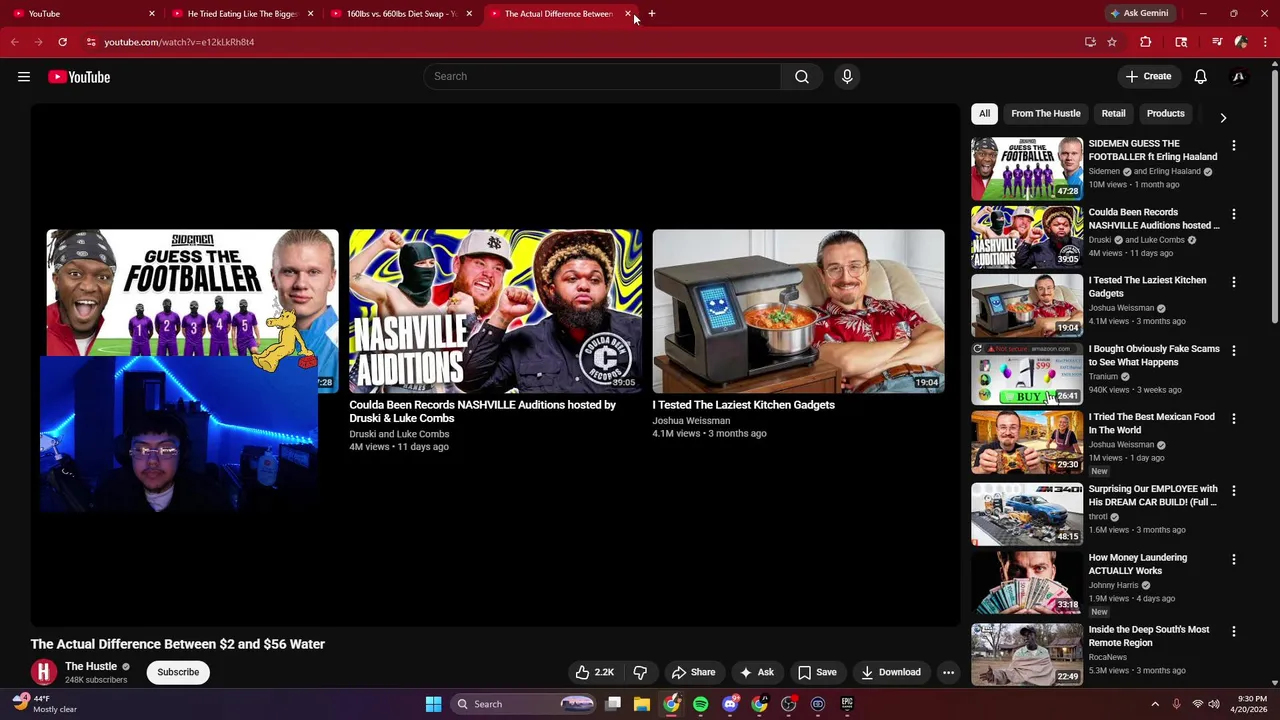Like the video with thumbs up
The width and height of the screenshot is (1280, 720).
pyautogui.click(x=594, y=672)
